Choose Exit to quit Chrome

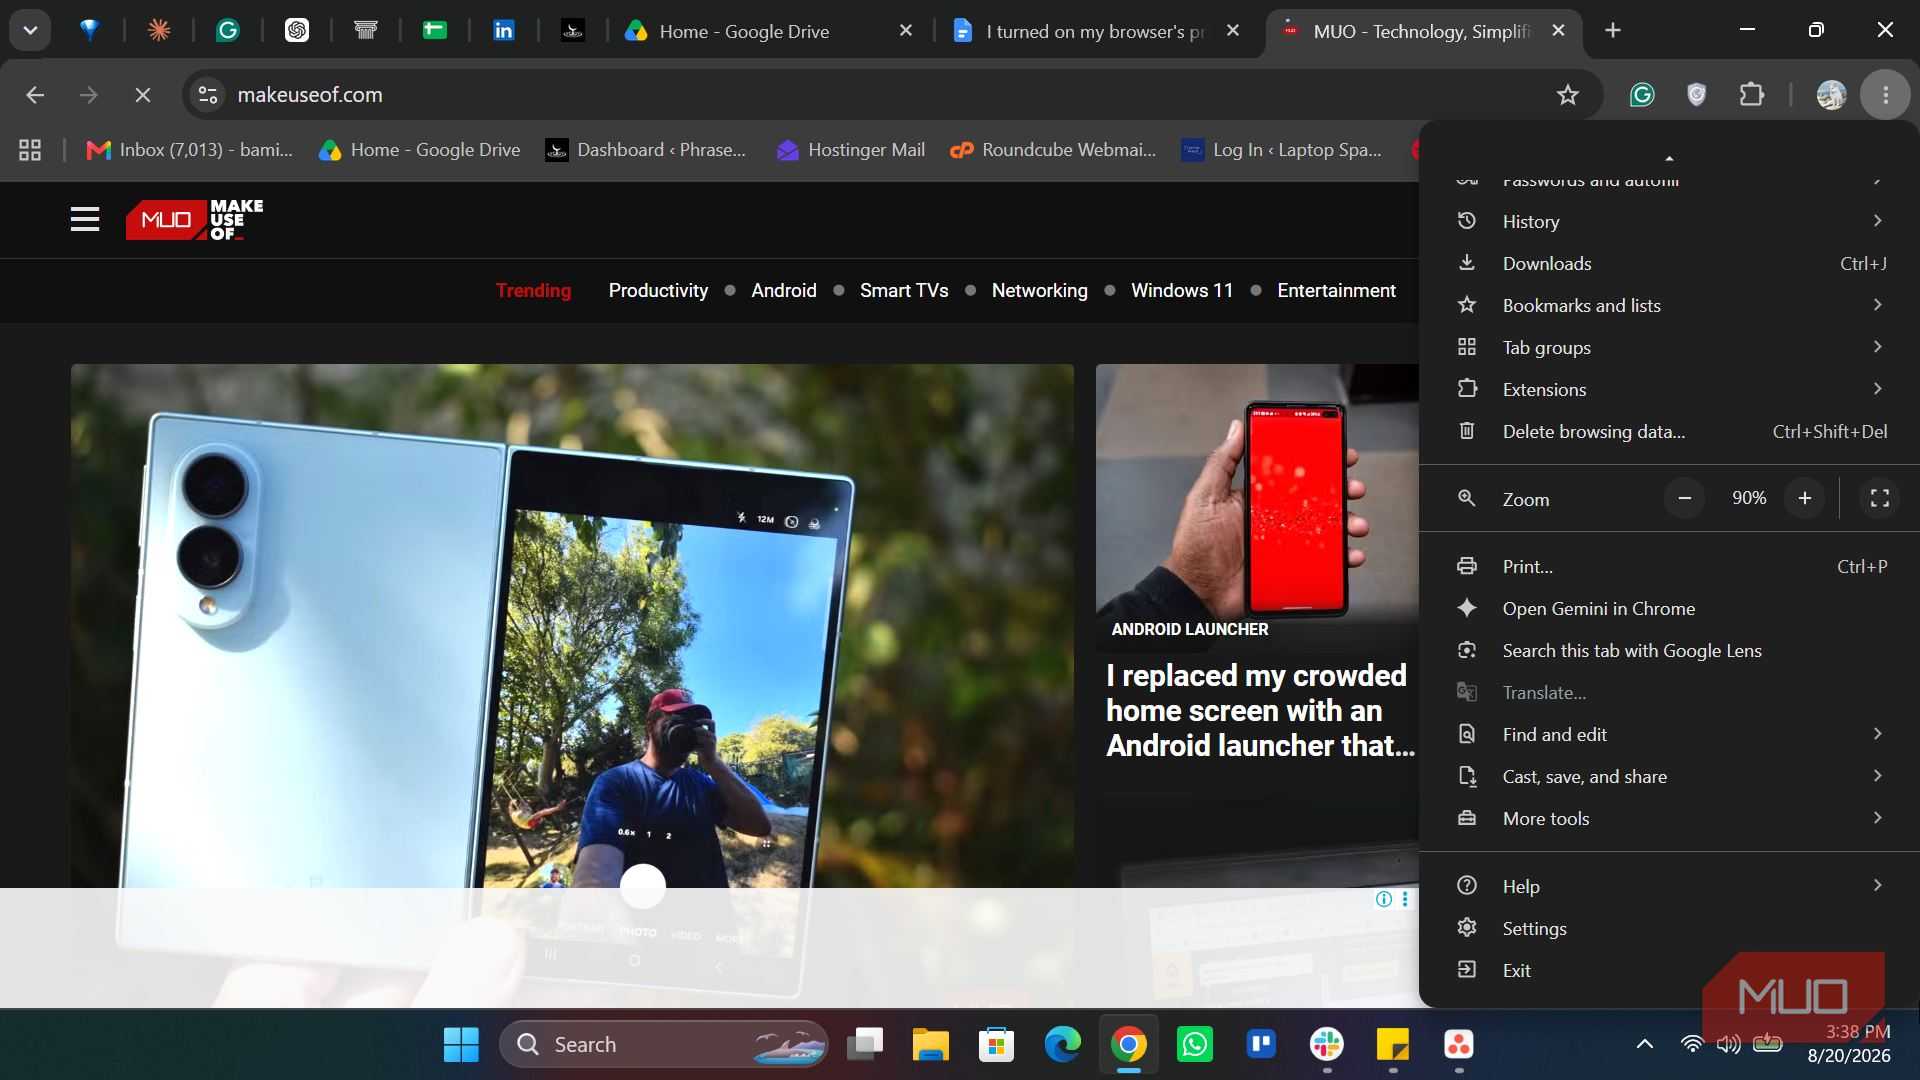tap(1669, 970)
